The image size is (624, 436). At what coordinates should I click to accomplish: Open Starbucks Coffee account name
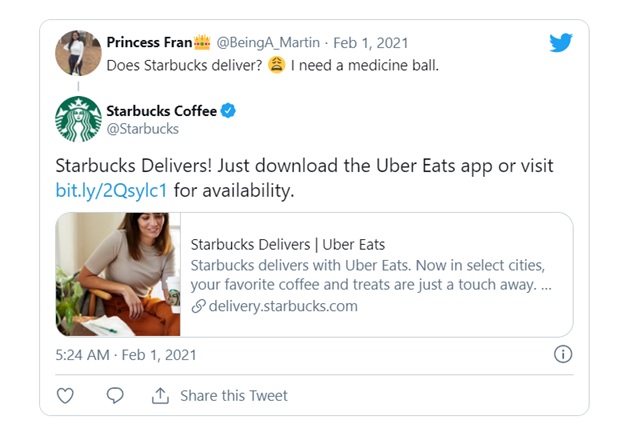tap(162, 111)
